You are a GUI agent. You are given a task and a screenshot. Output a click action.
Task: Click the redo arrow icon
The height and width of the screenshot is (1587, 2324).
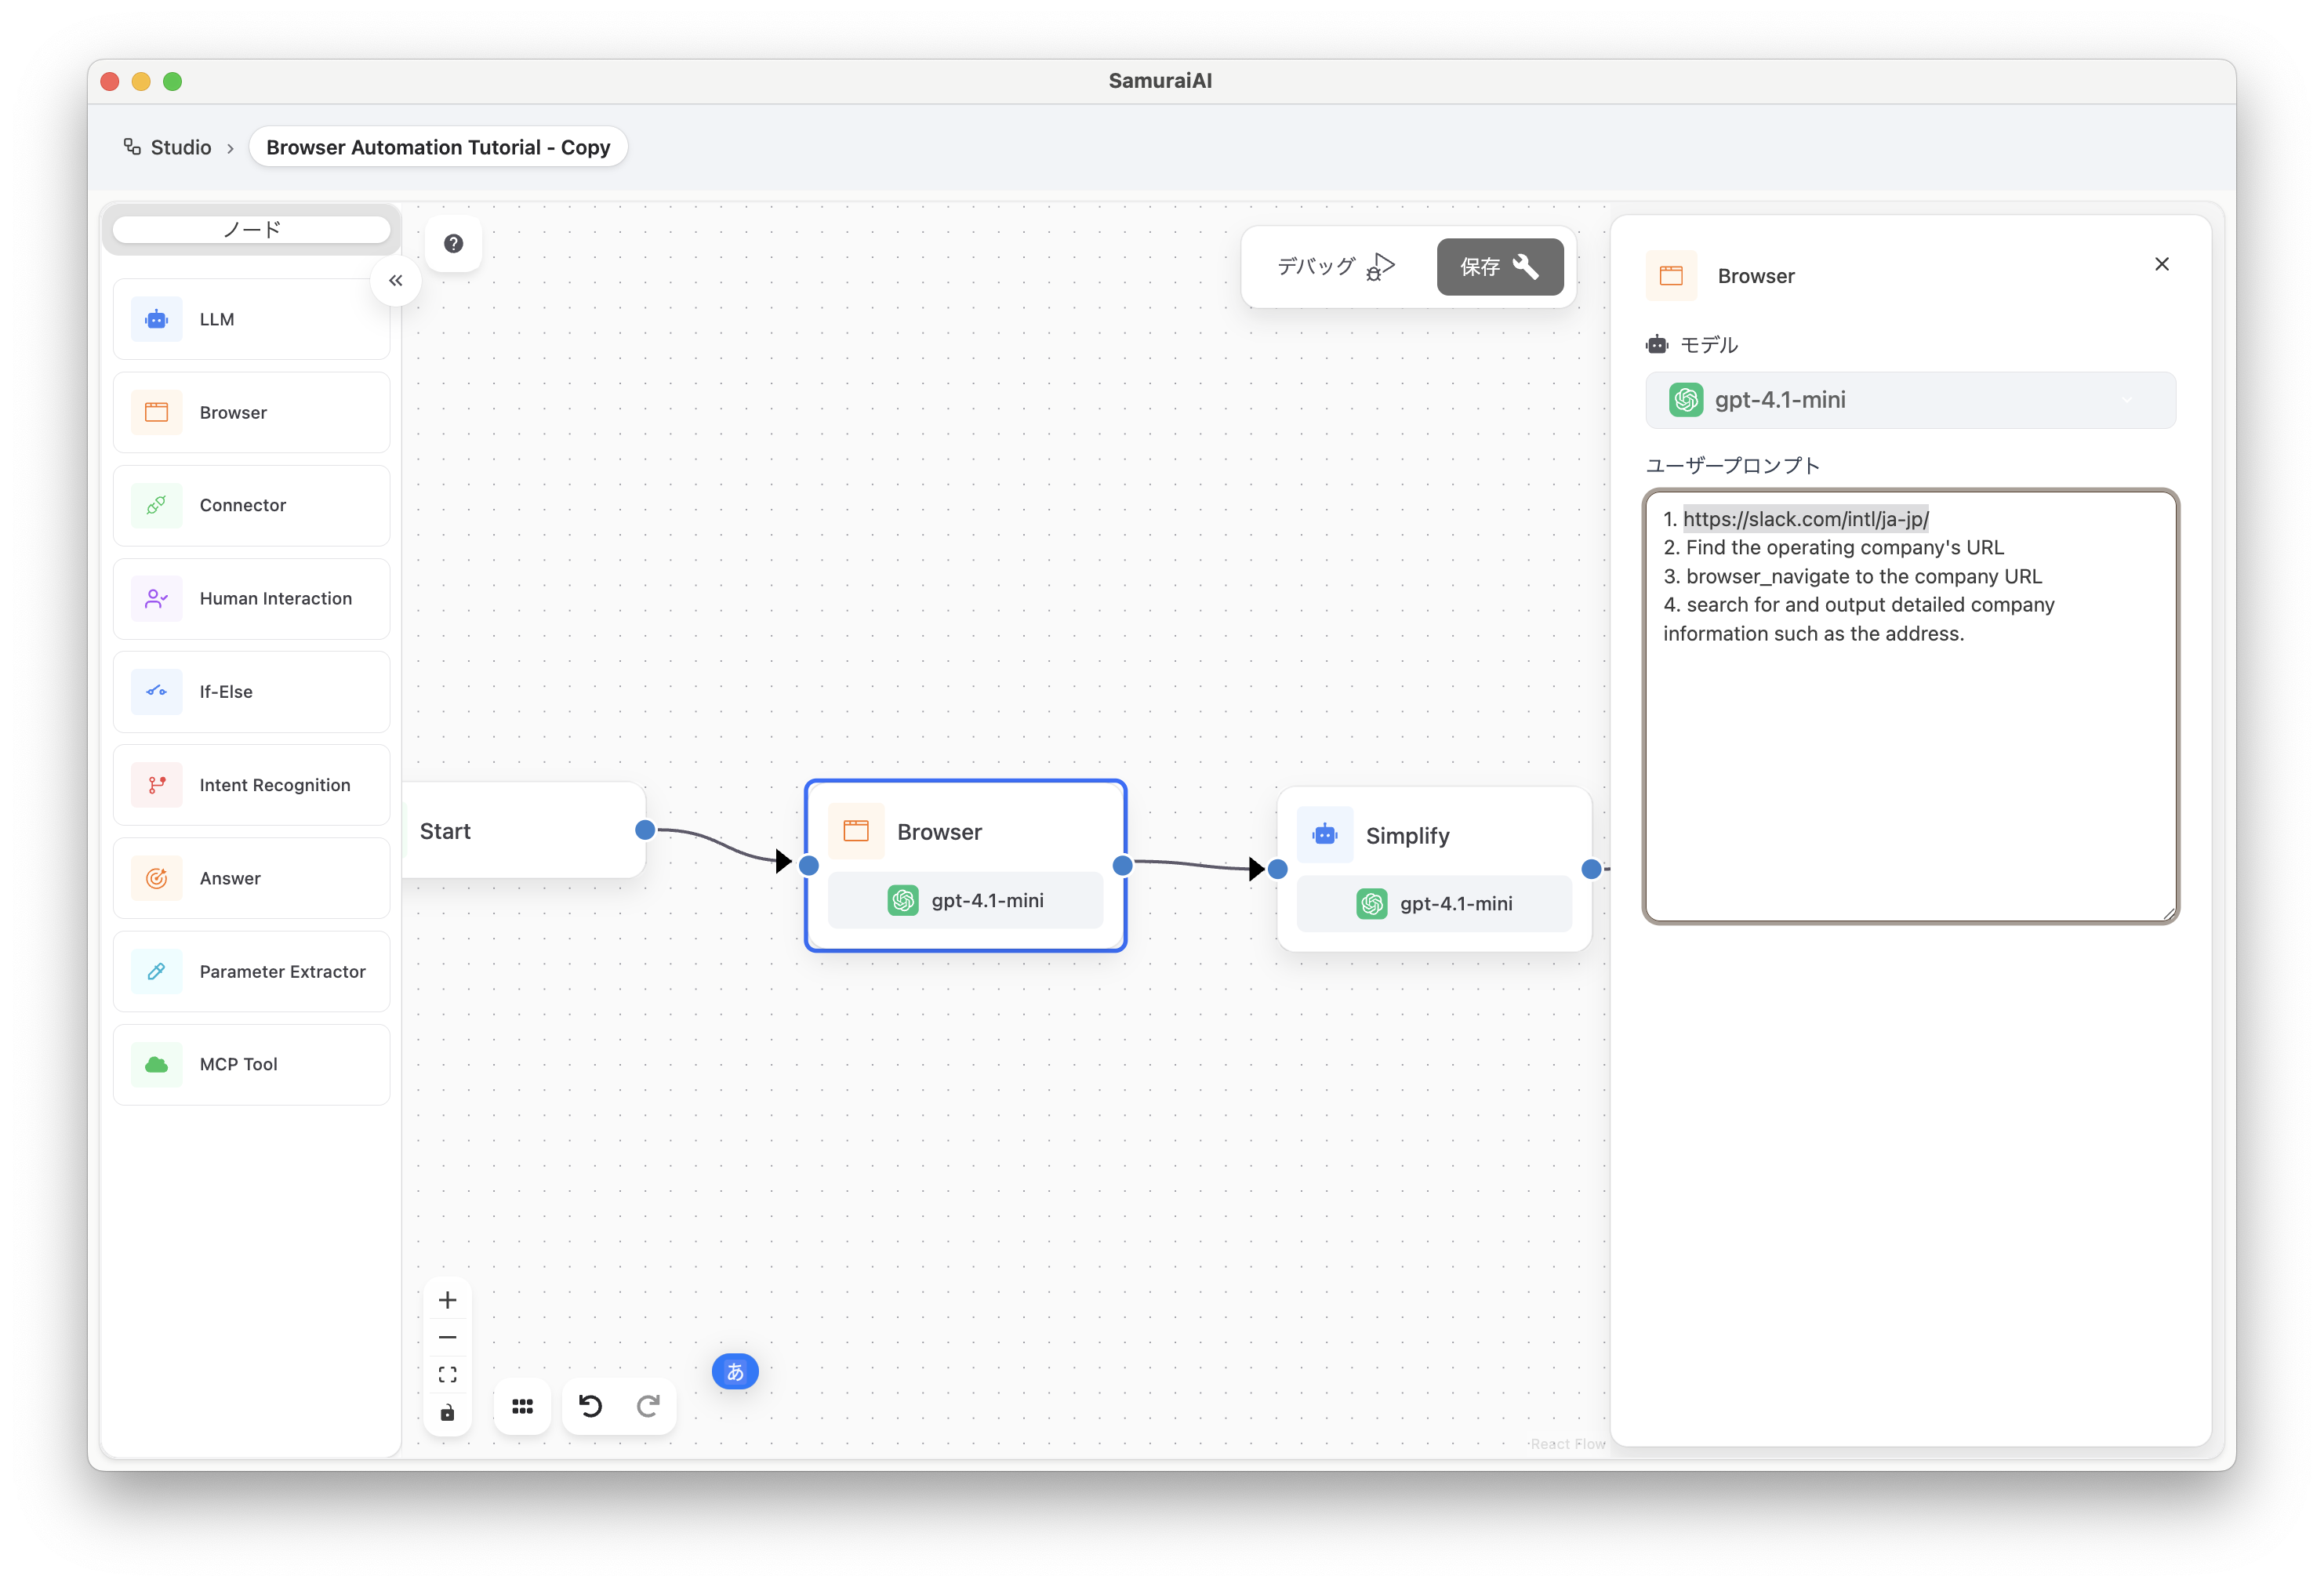pyautogui.click(x=648, y=1407)
